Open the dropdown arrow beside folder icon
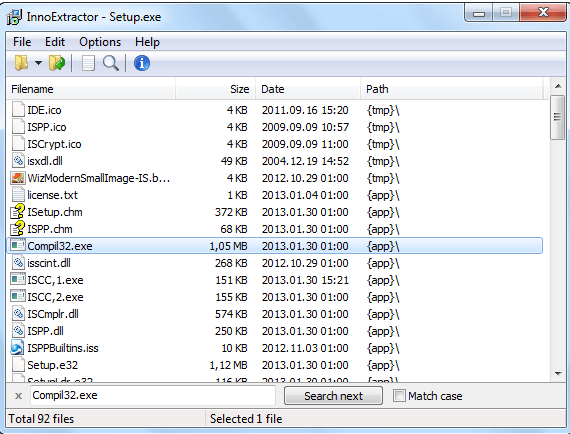Viewport: 570px width, 434px height. coord(38,63)
